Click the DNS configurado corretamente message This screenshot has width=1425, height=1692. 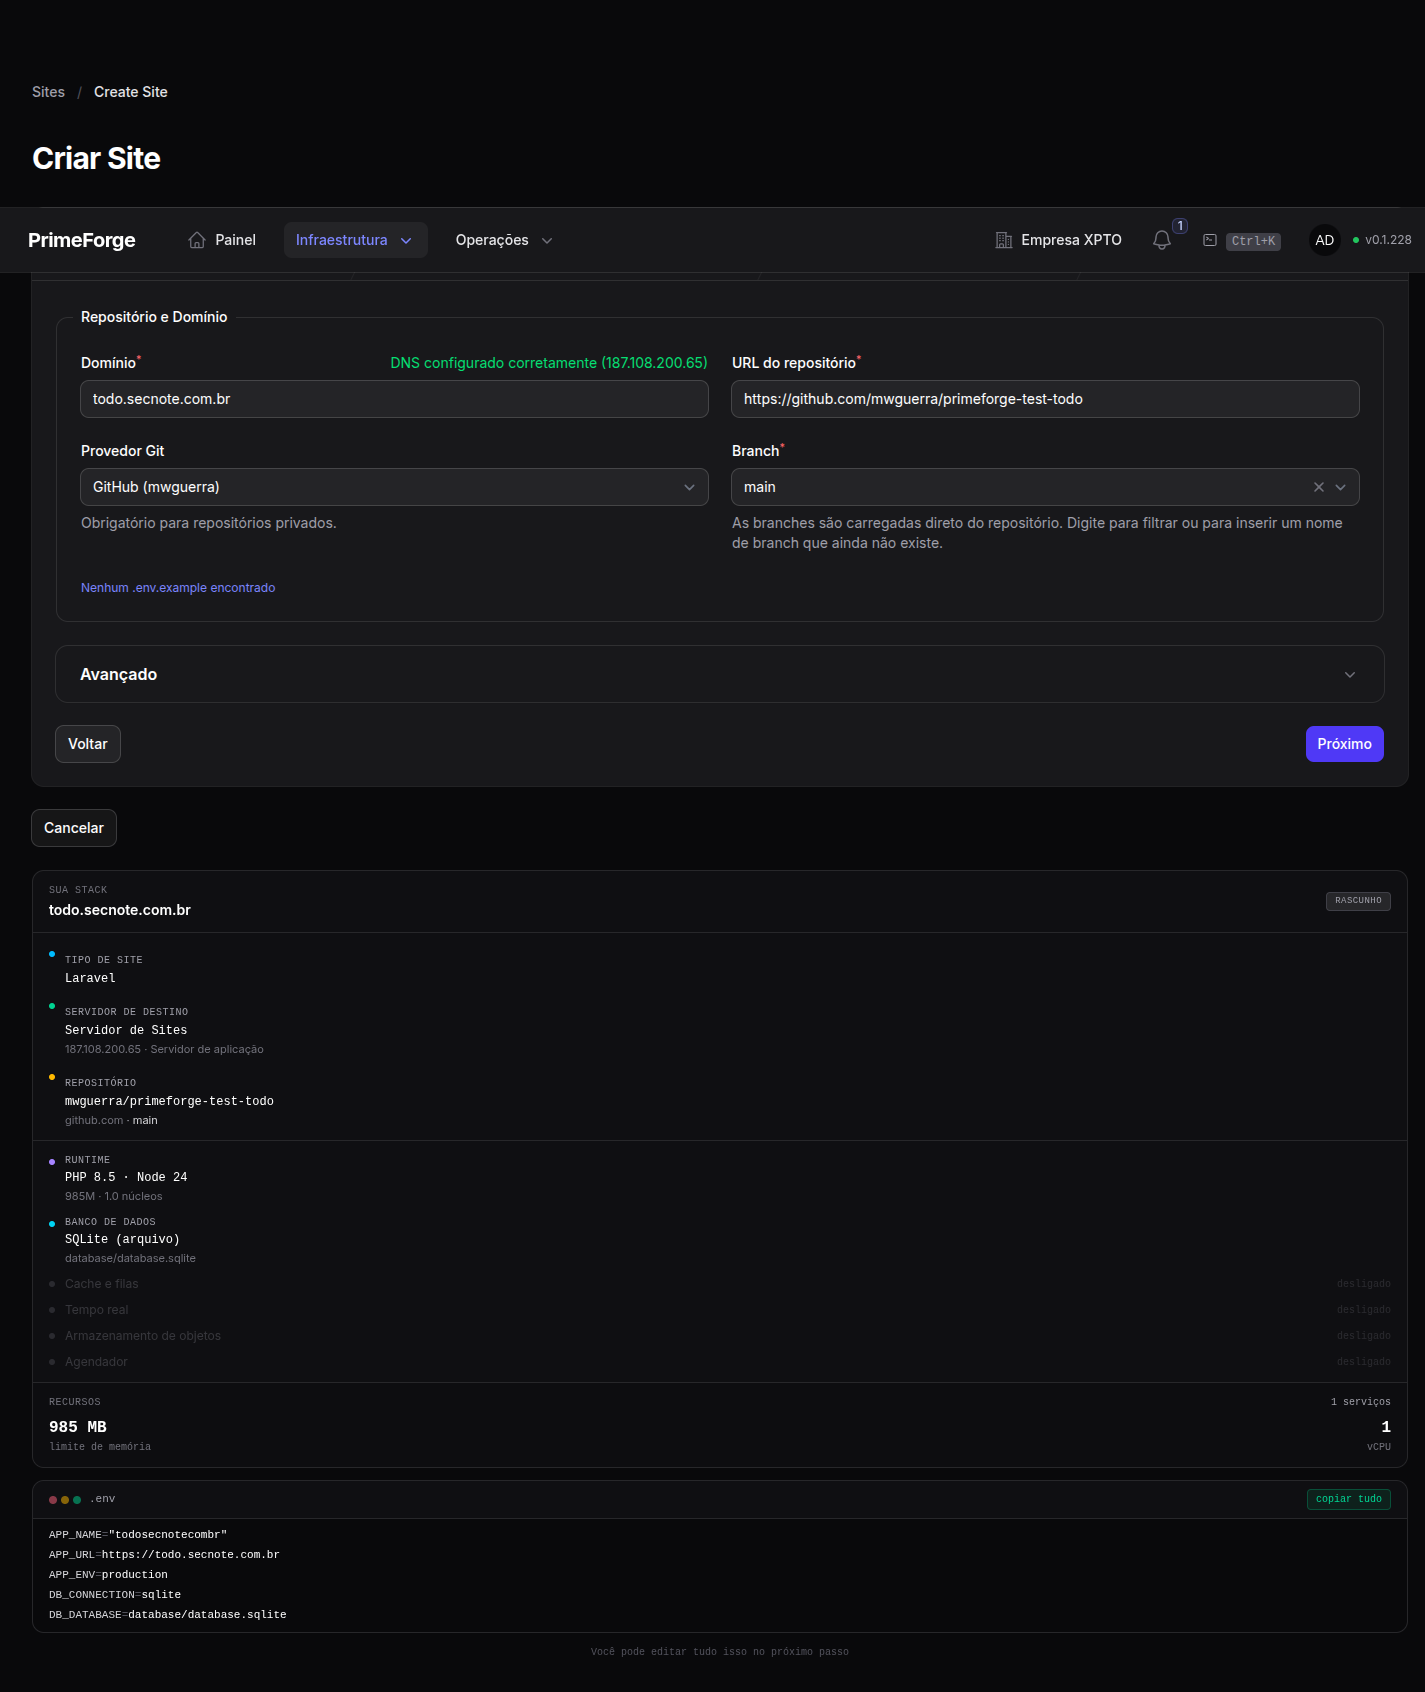(549, 363)
